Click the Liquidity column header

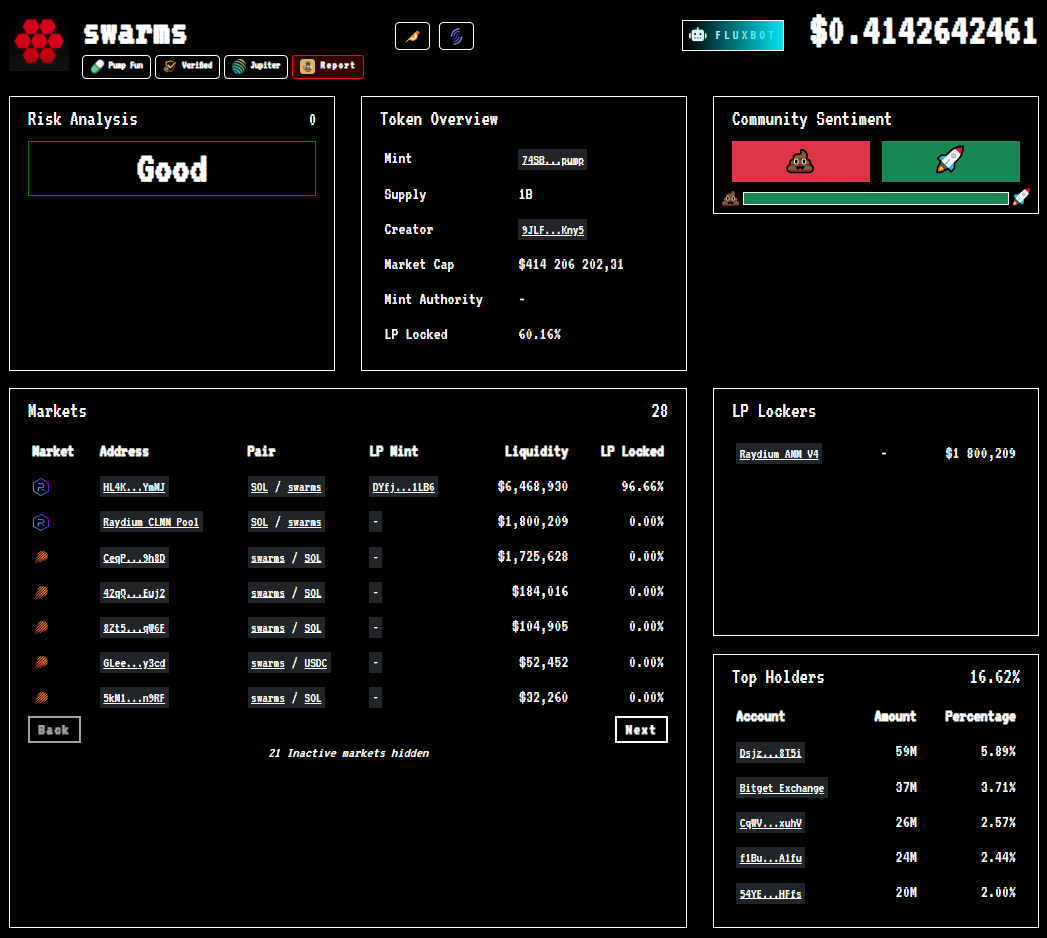click(536, 452)
